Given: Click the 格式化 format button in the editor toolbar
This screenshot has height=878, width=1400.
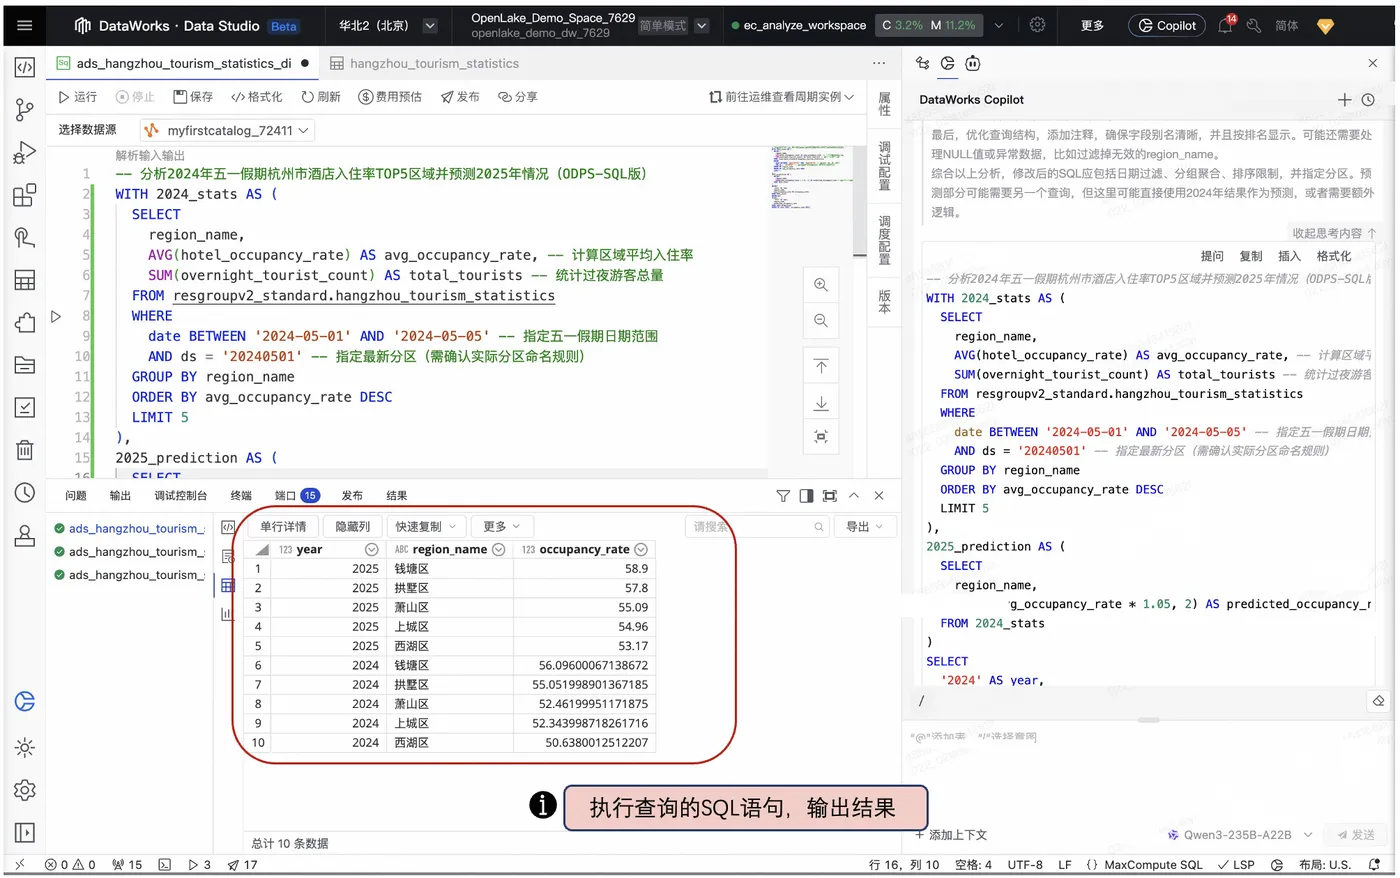Looking at the screenshot, I should pos(257,97).
